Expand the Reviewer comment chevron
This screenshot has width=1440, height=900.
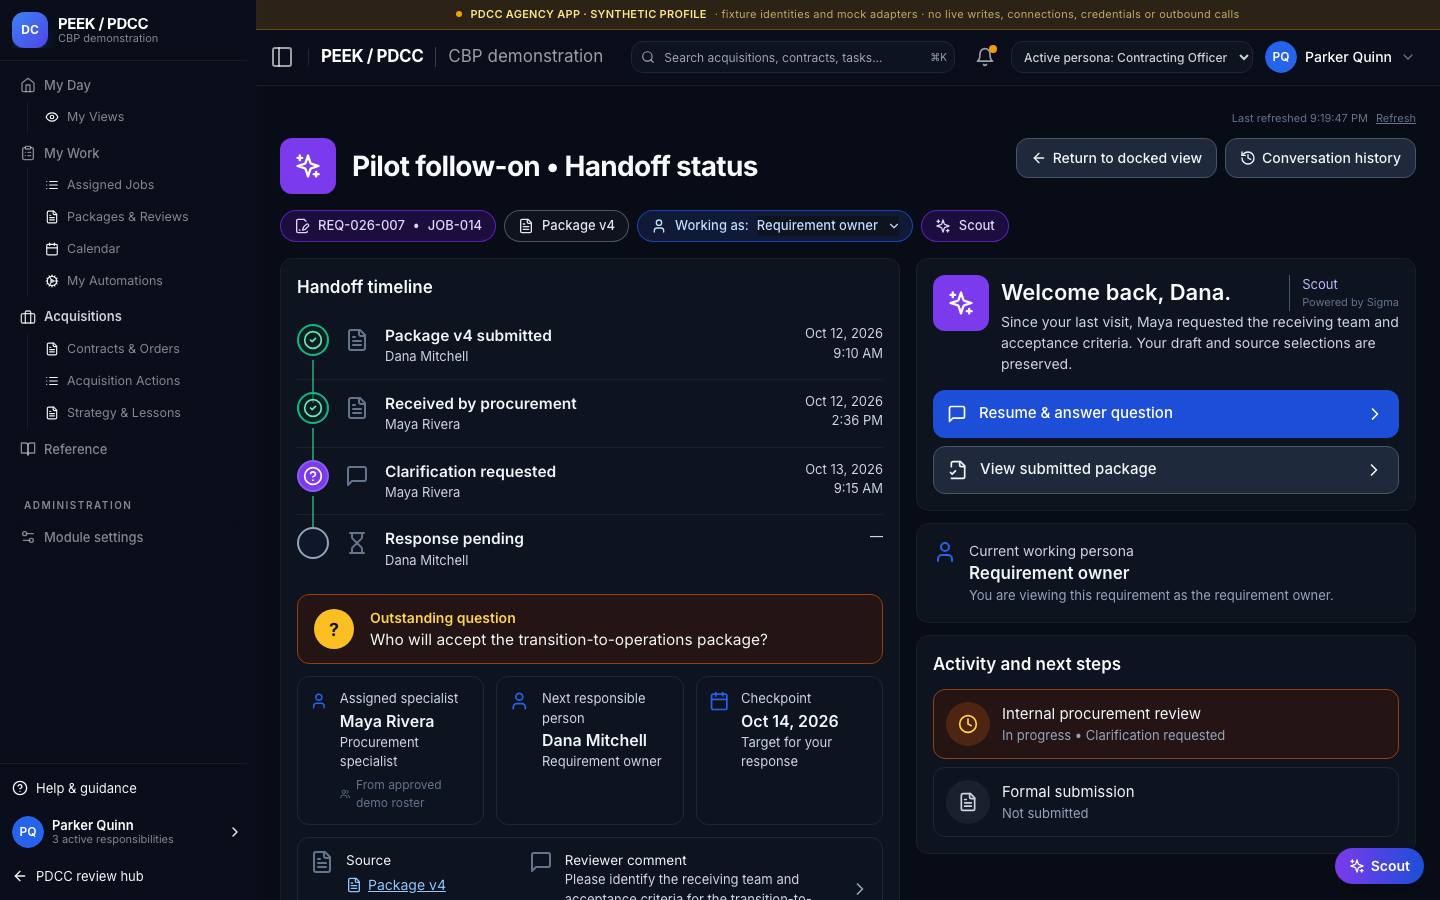[859, 889]
